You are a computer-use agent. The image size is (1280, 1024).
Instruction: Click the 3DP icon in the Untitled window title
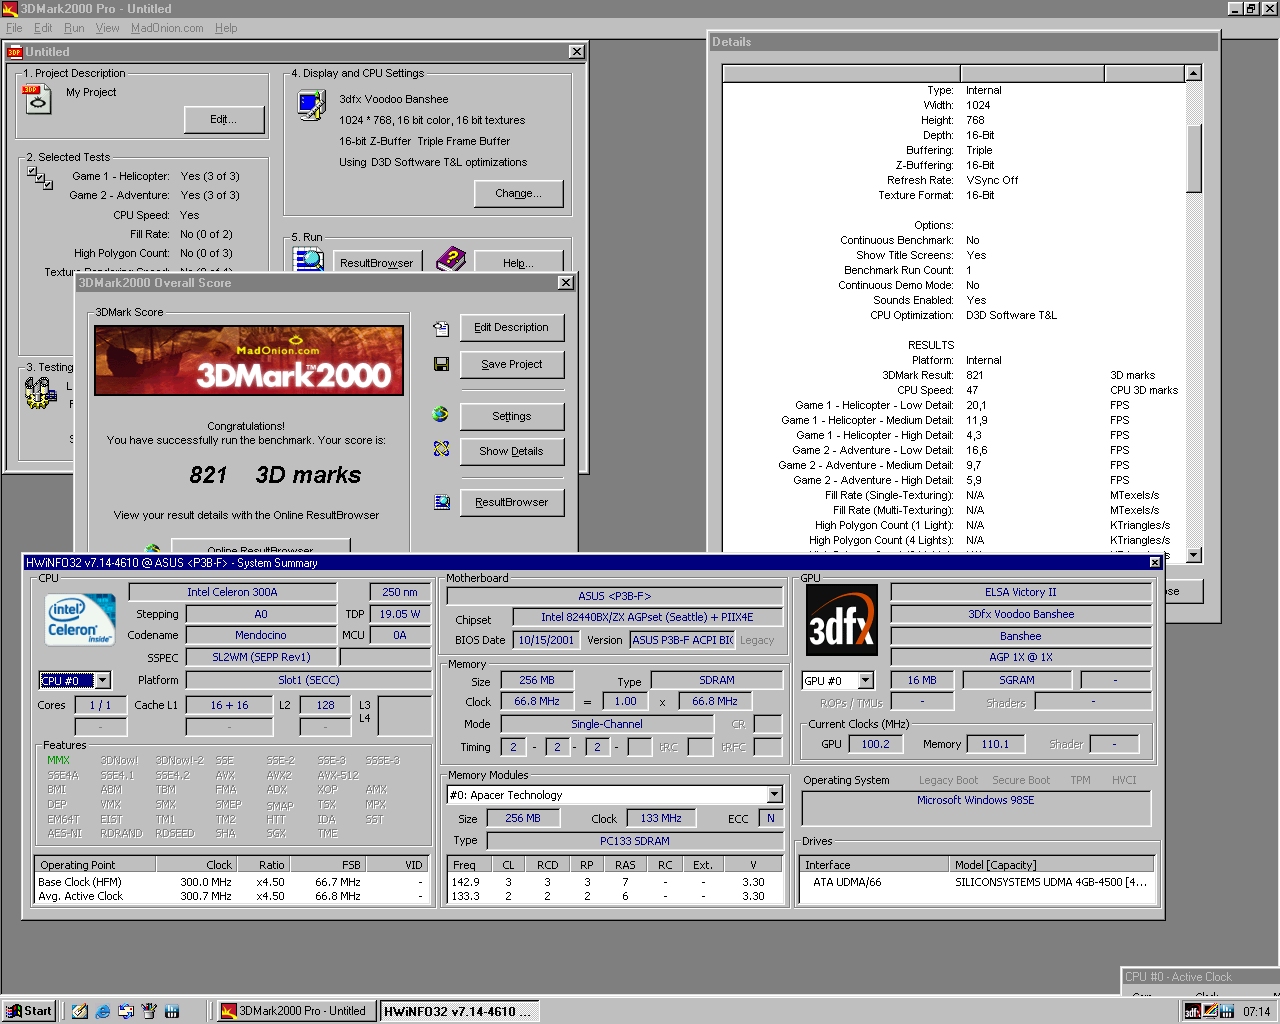tap(15, 52)
